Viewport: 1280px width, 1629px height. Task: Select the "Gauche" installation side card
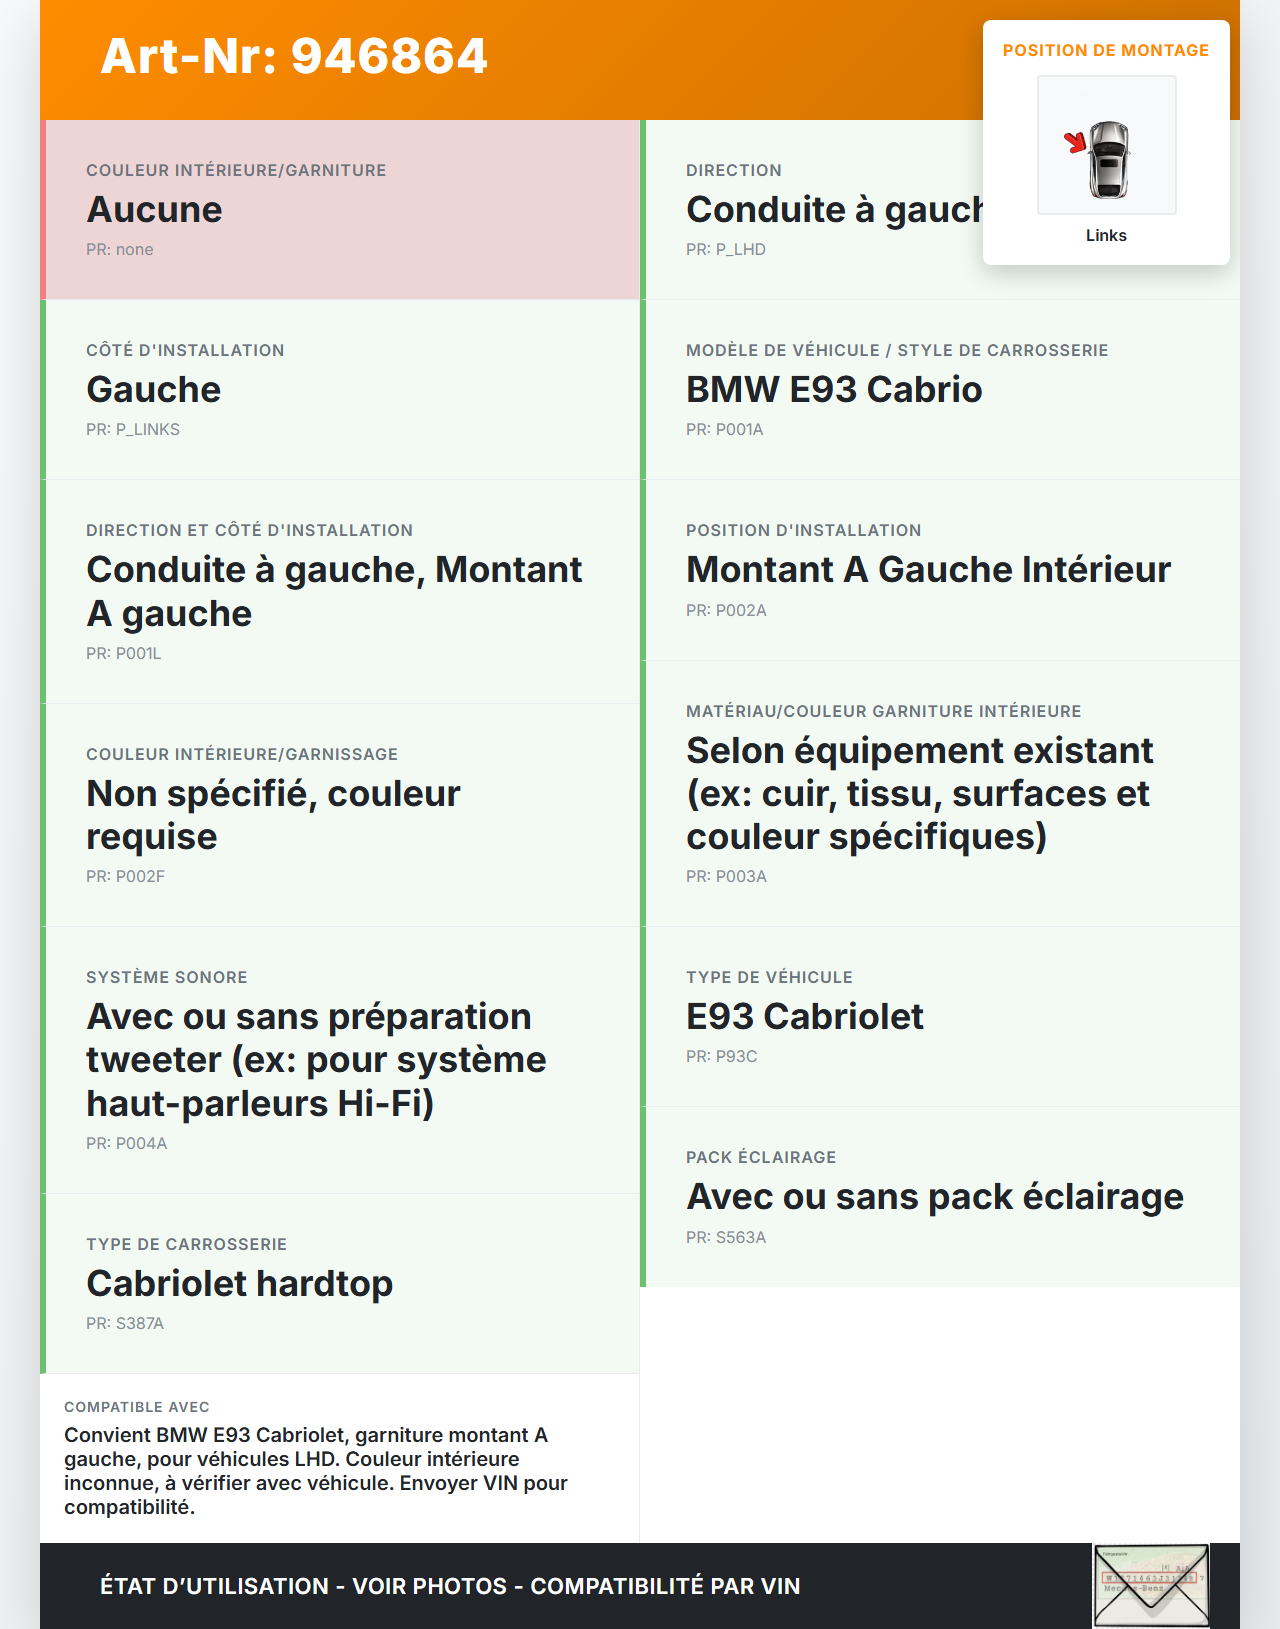(340, 390)
